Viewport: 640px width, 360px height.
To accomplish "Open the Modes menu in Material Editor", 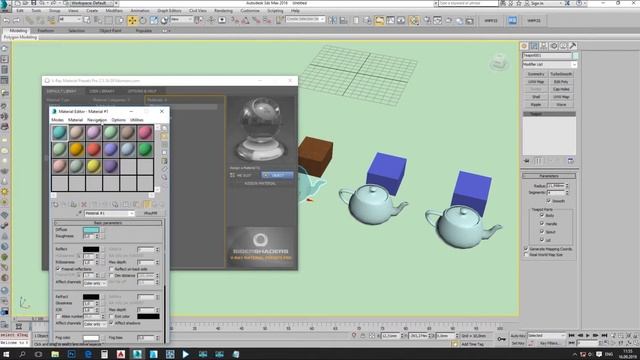I will tap(57, 120).
